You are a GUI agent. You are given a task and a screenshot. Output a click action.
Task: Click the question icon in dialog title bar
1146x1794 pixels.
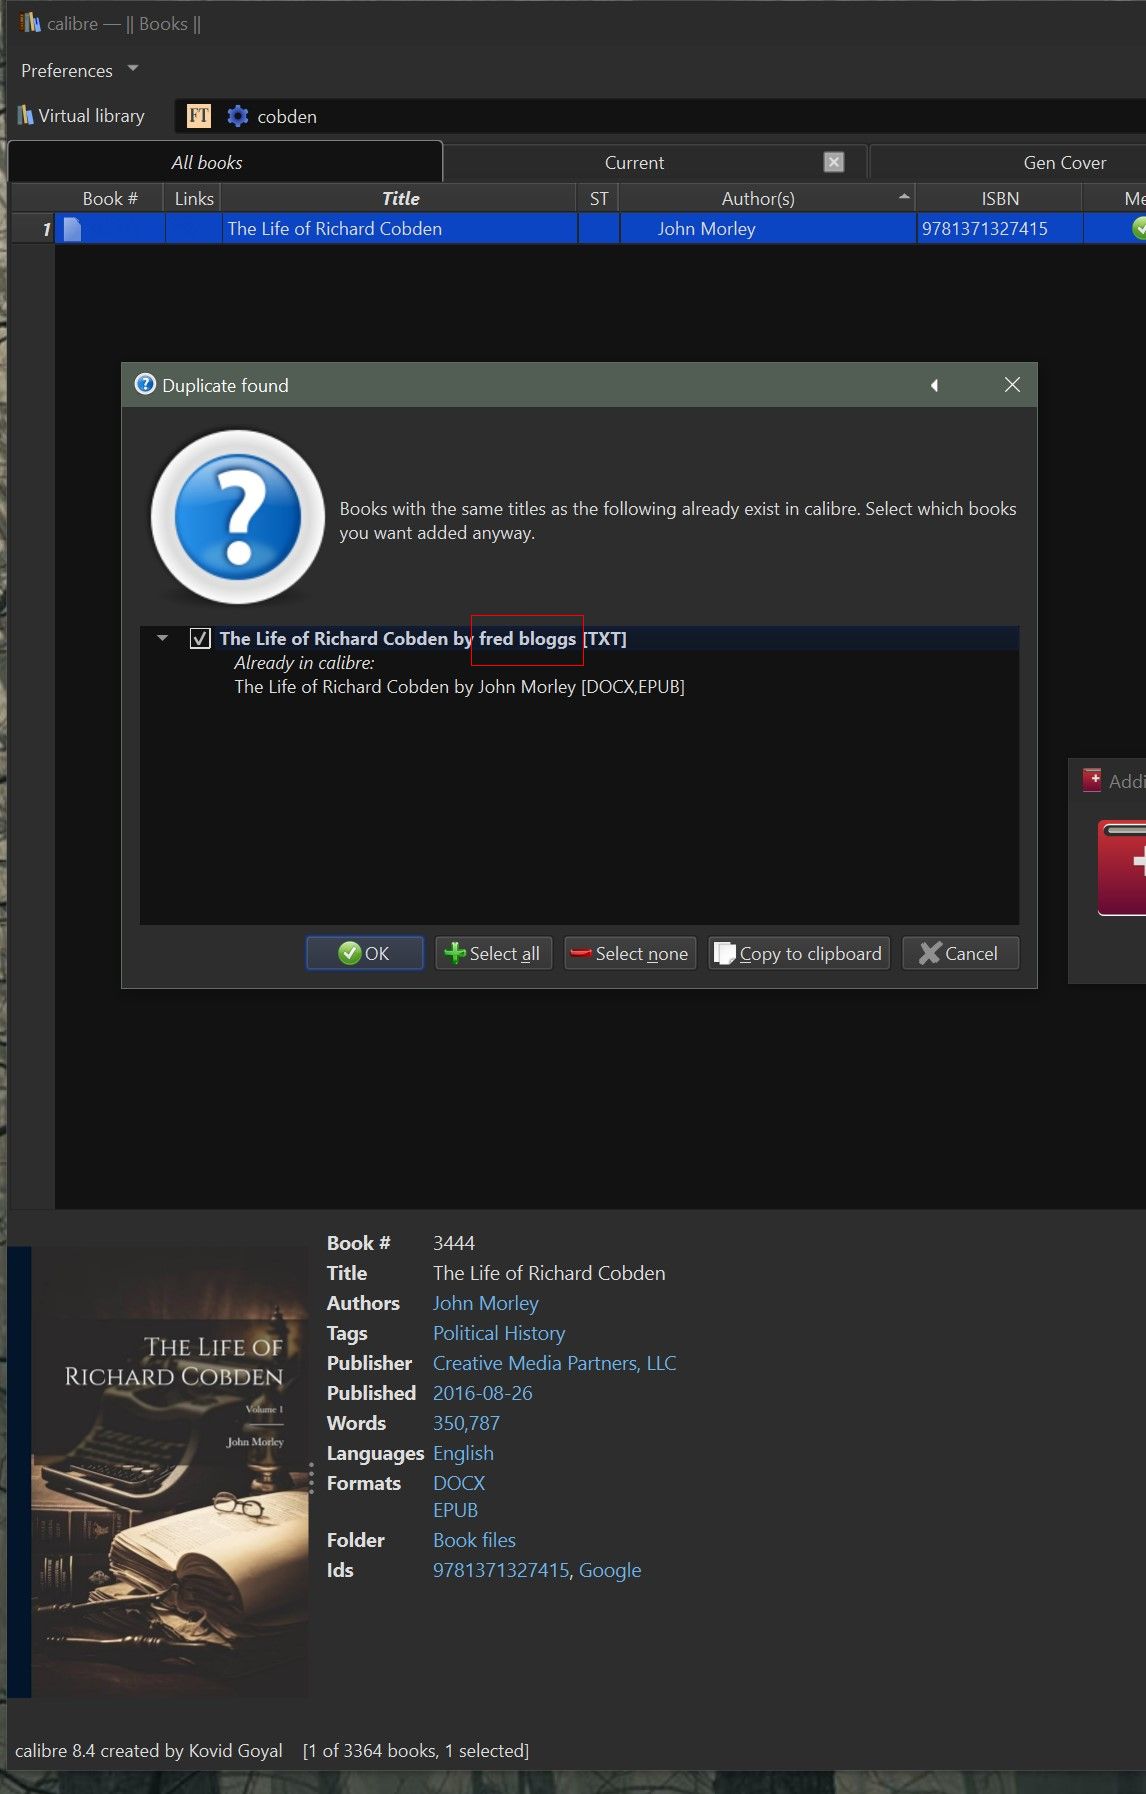145,385
